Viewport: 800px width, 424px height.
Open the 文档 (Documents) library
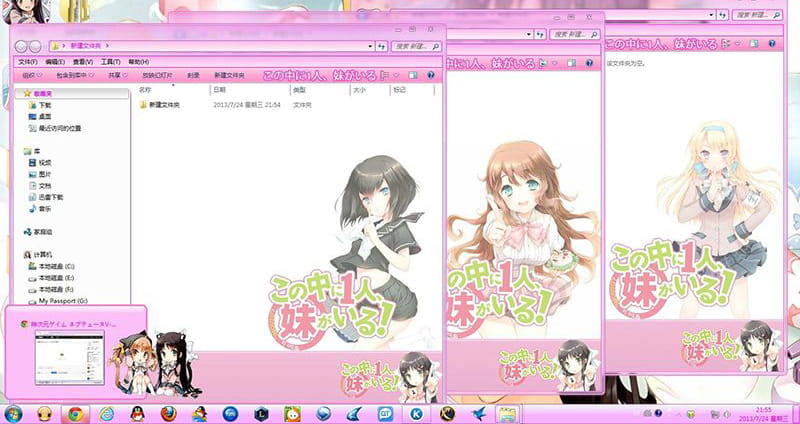[44, 186]
